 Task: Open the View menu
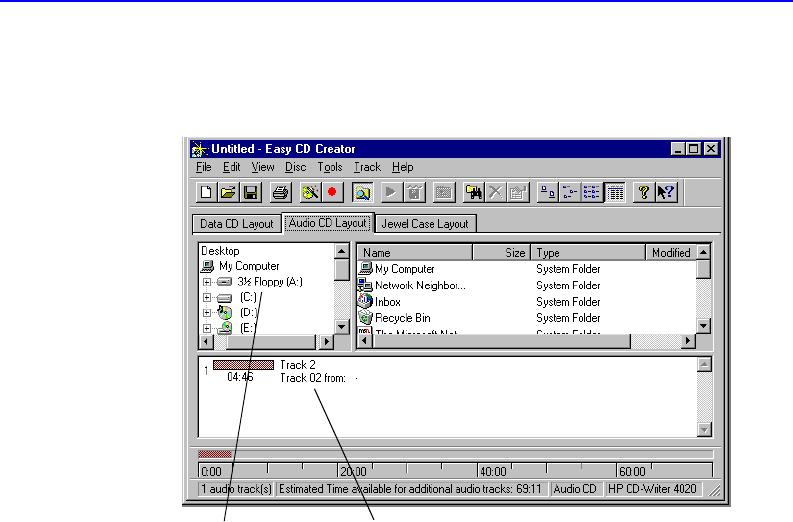[x=263, y=167]
